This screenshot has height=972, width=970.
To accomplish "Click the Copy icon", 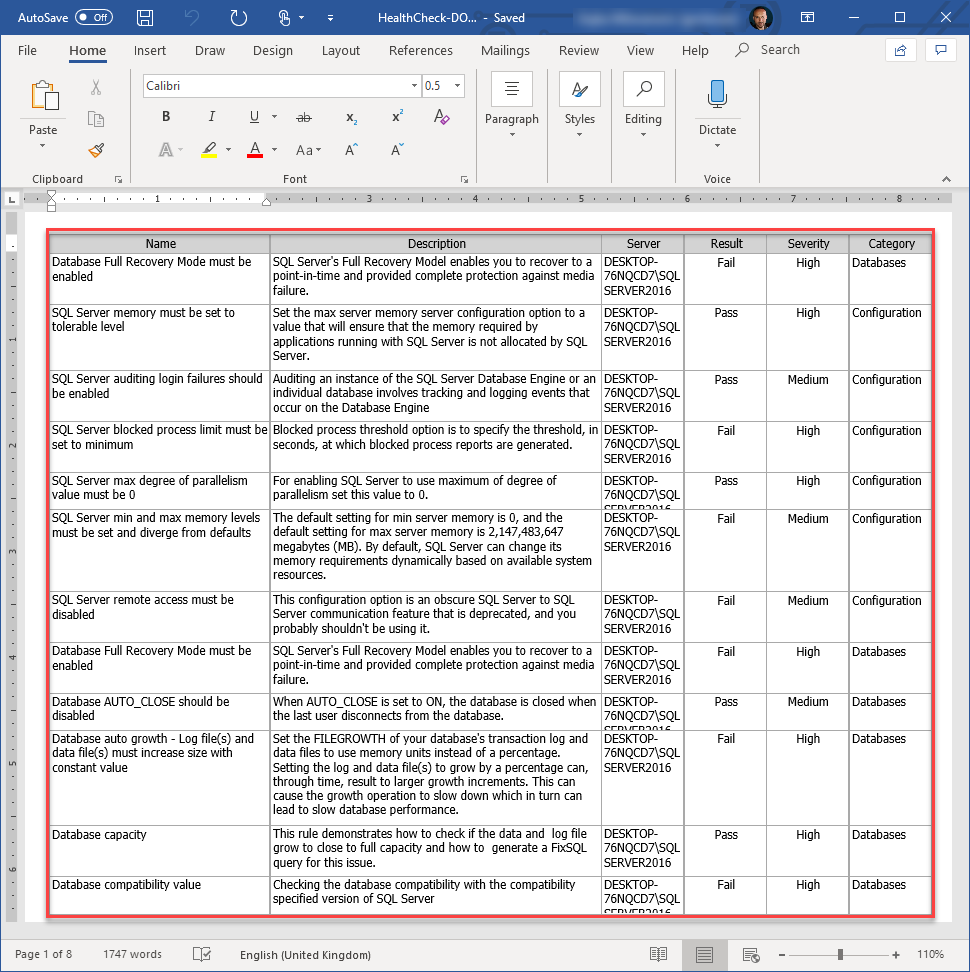I will 95,119.
